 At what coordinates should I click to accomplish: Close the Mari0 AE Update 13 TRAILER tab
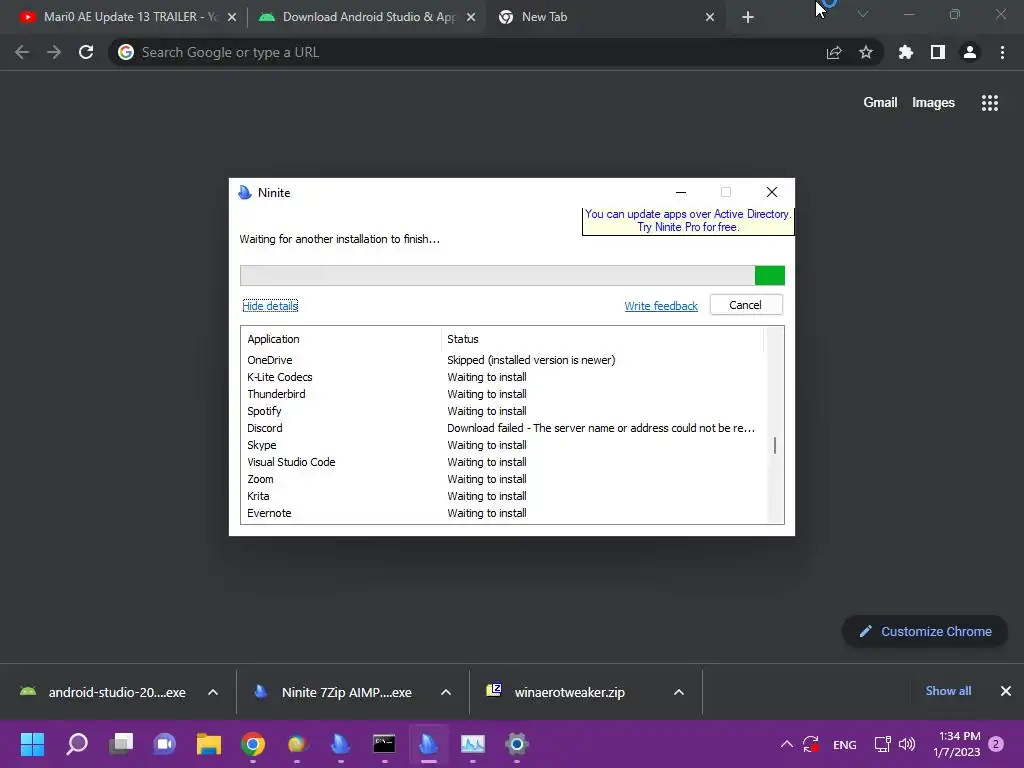point(232,18)
